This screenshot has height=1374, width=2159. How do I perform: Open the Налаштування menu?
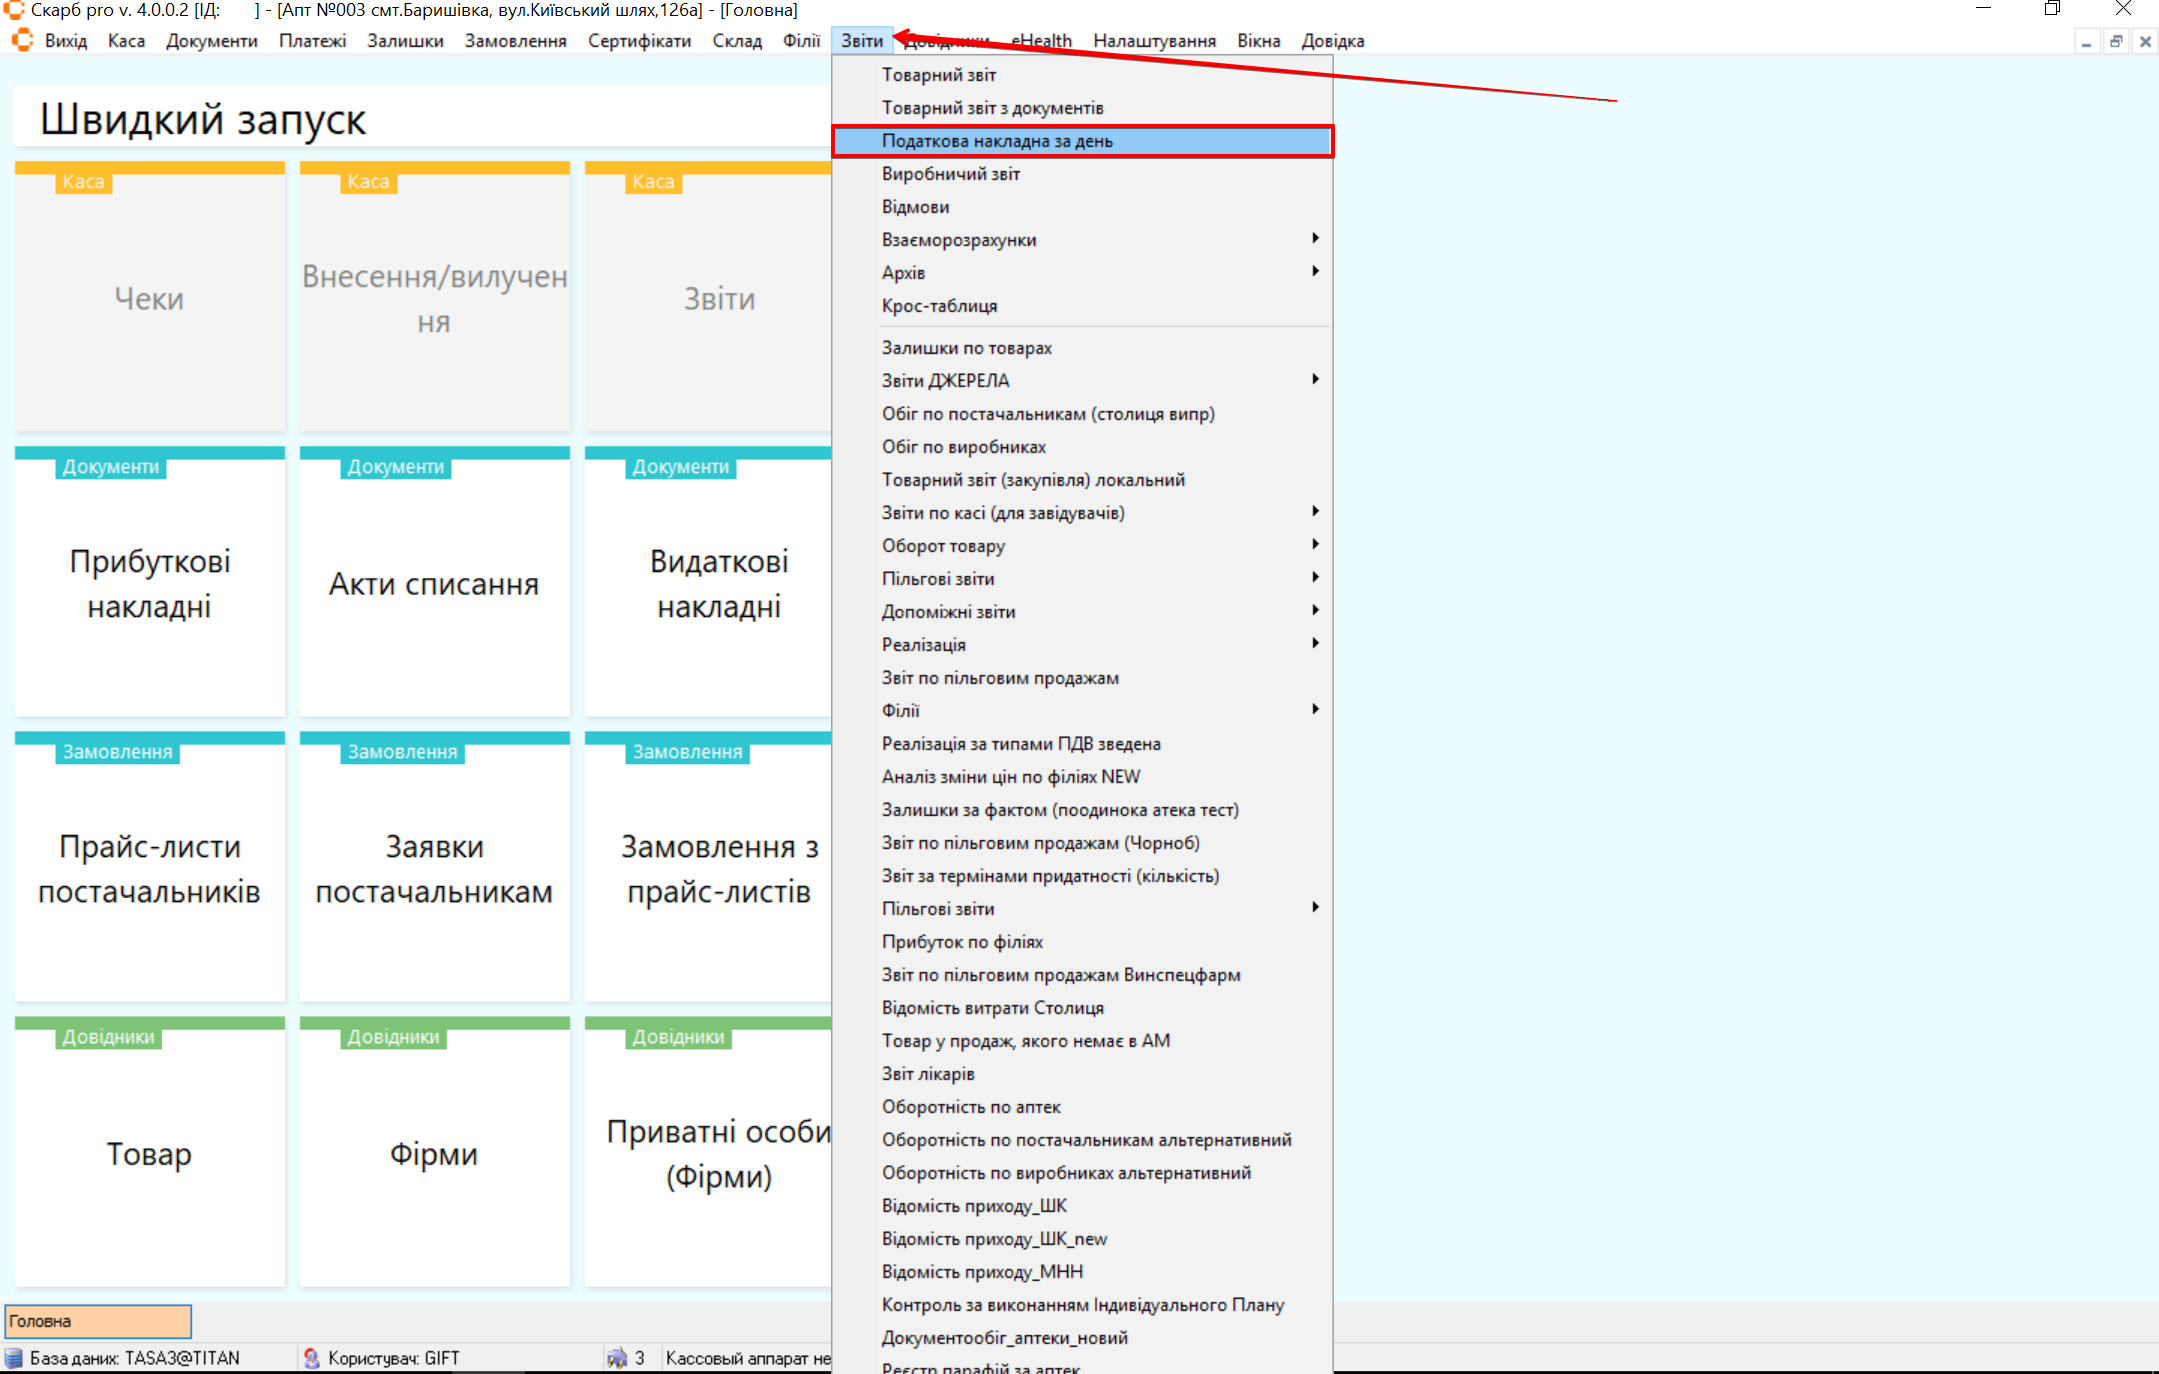click(1154, 41)
